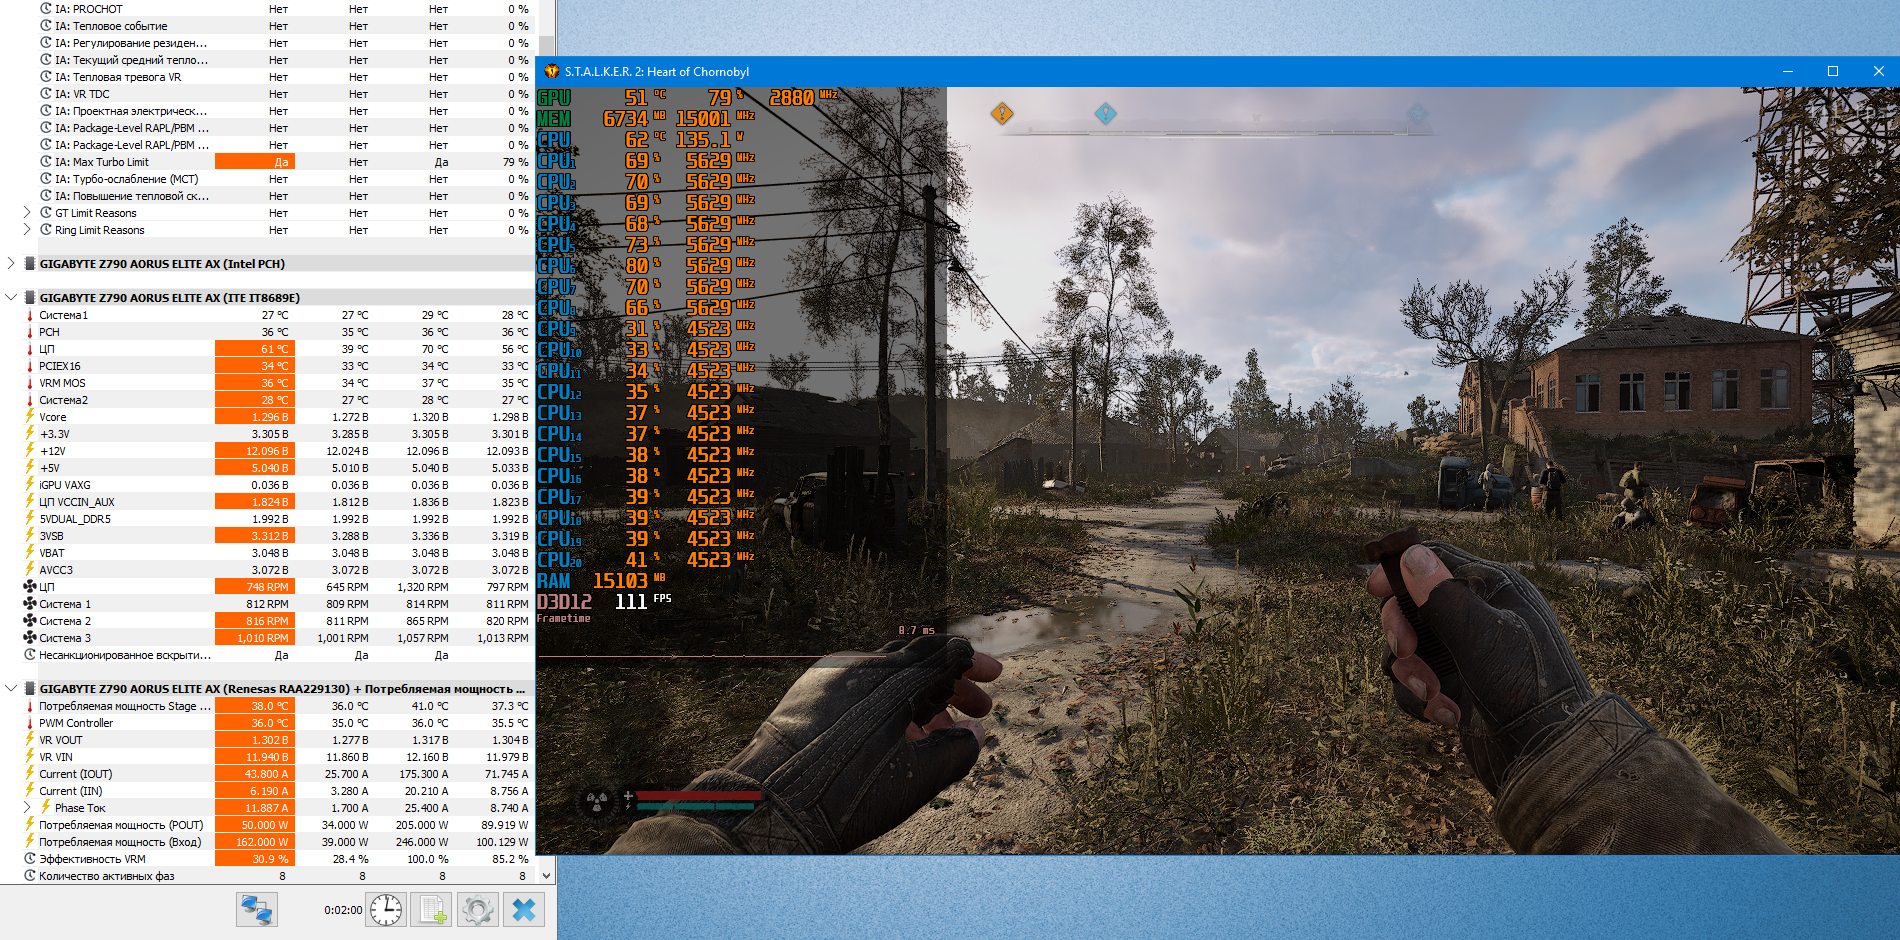Select the IA: Max Turbo Limit row label
This screenshot has height=940, width=1900.
(x=102, y=162)
